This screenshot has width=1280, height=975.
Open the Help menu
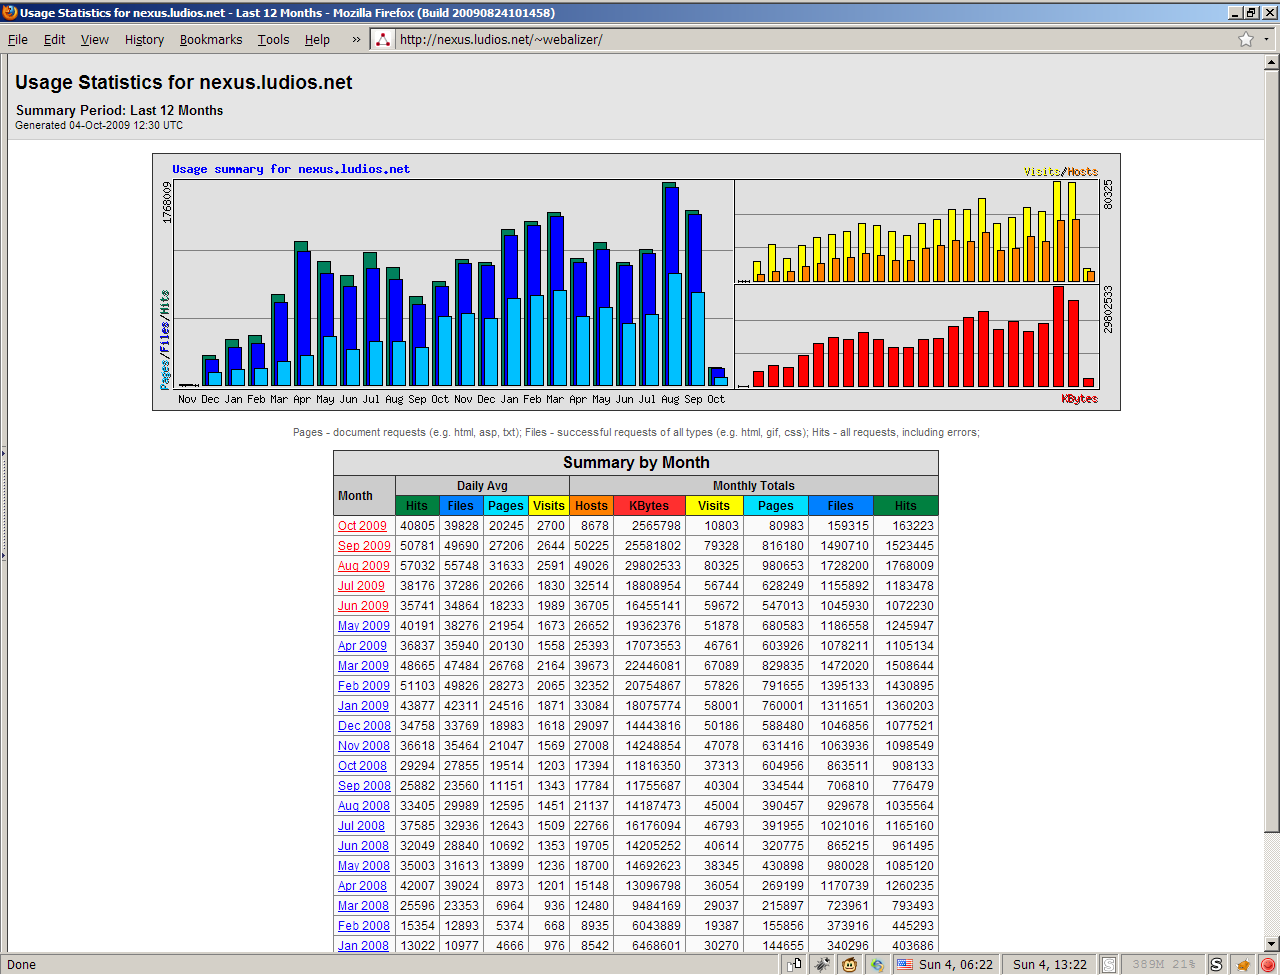point(318,40)
